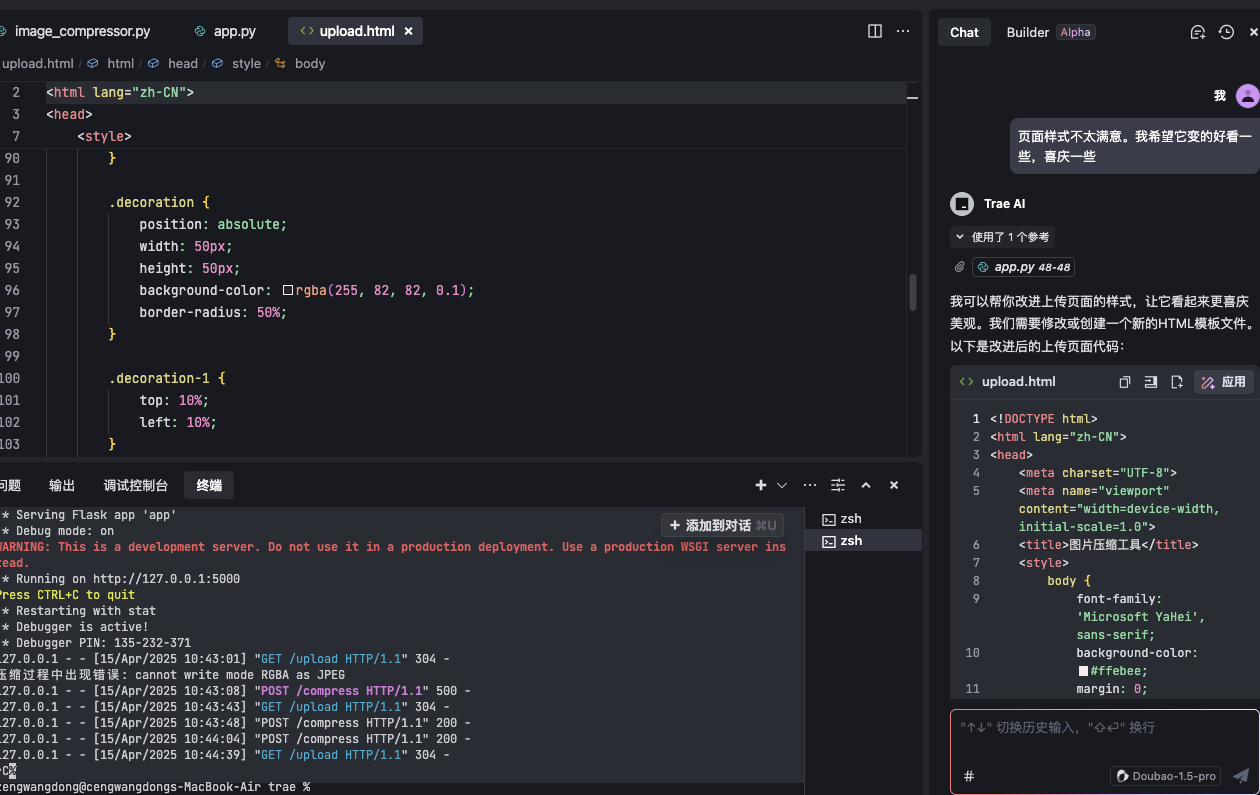Open chat history clock icon

(1227, 32)
